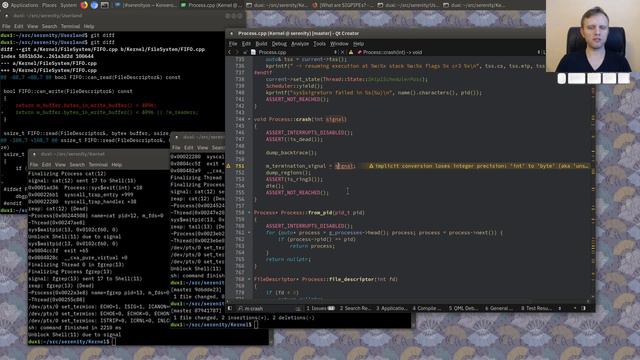Image resolution: width=640 pixels, height=360 pixels.
Task: Toggle the right sidebar in Qt Creator
Action: point(583,308)
